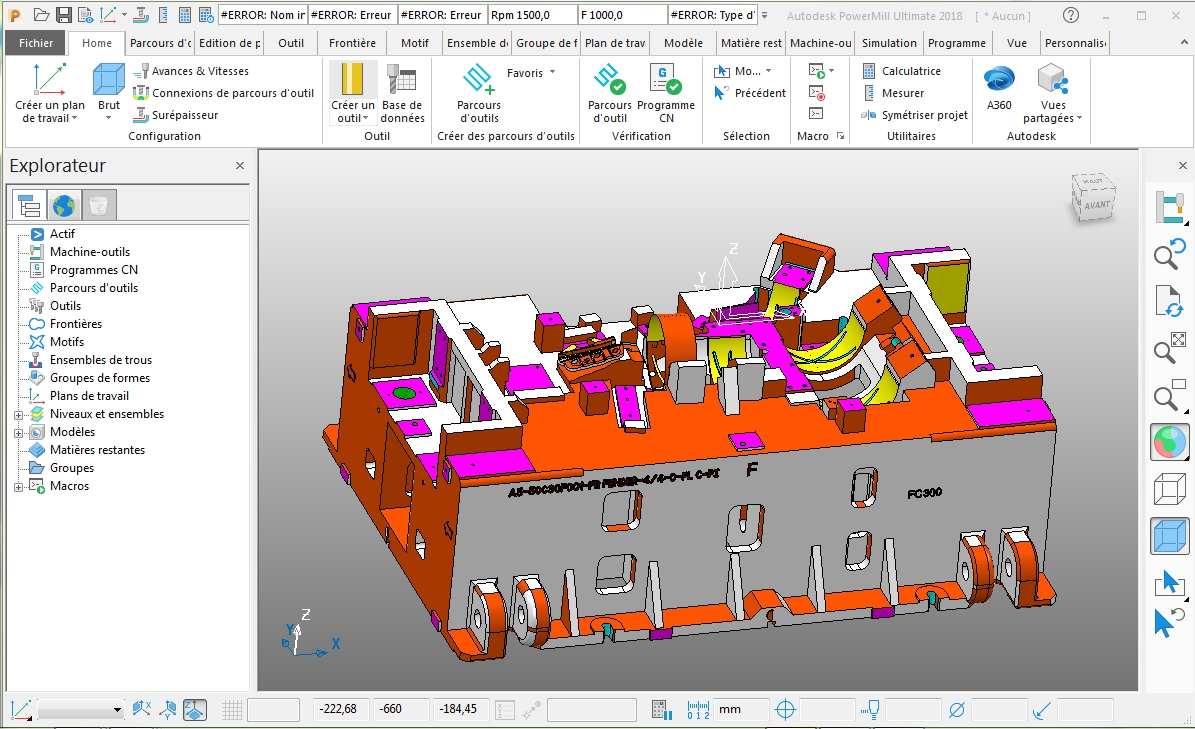
Task: Select the Parcours d'outils verification icon
Action: tap(609, 88)
